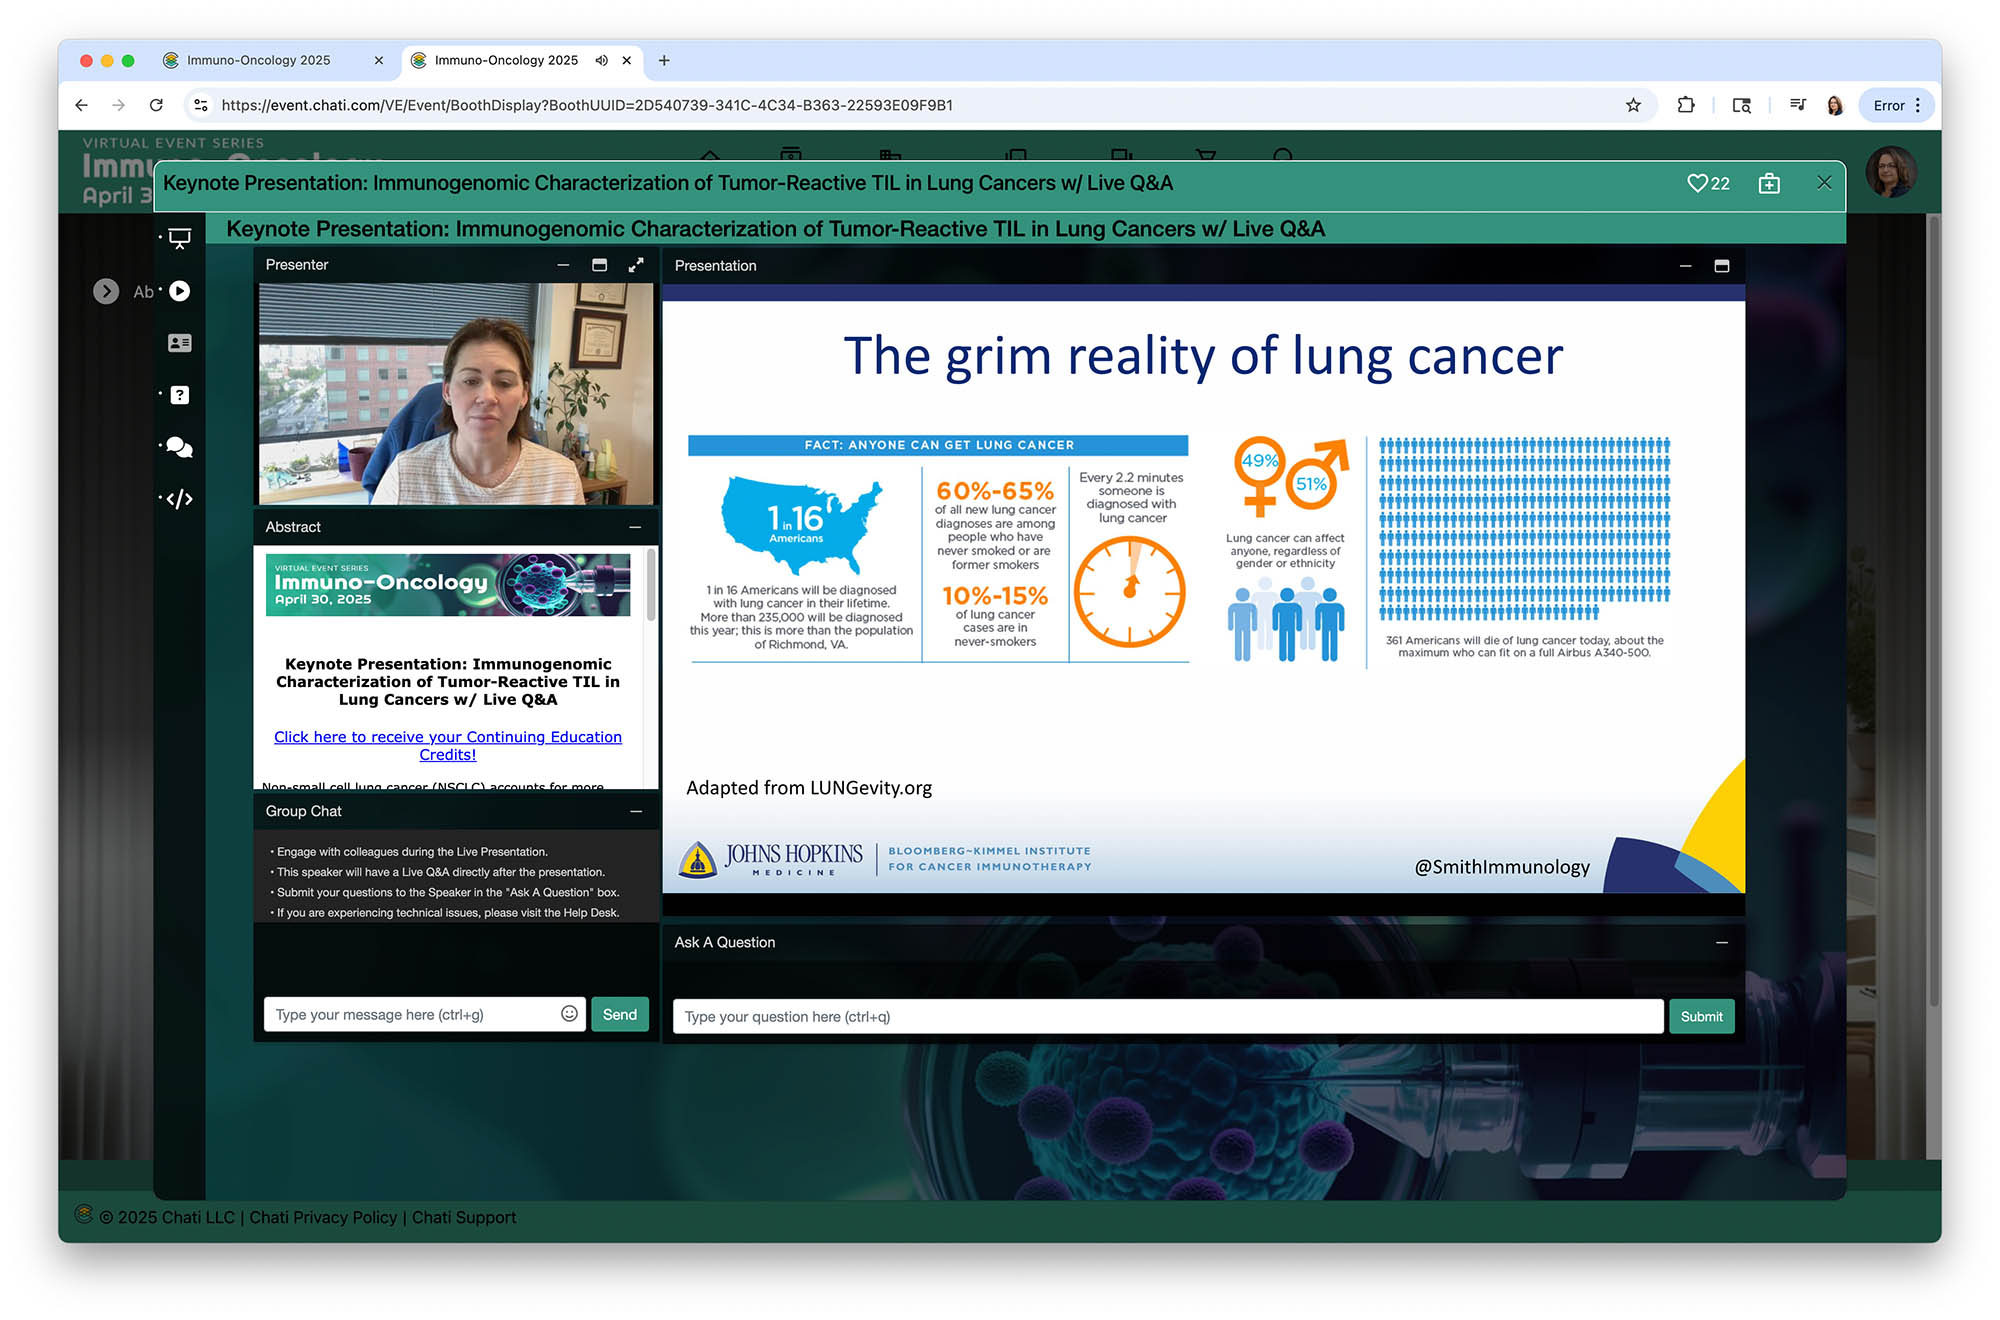
Task: Expand the Presenter video to fullscreen
Action: click(636, 265)
